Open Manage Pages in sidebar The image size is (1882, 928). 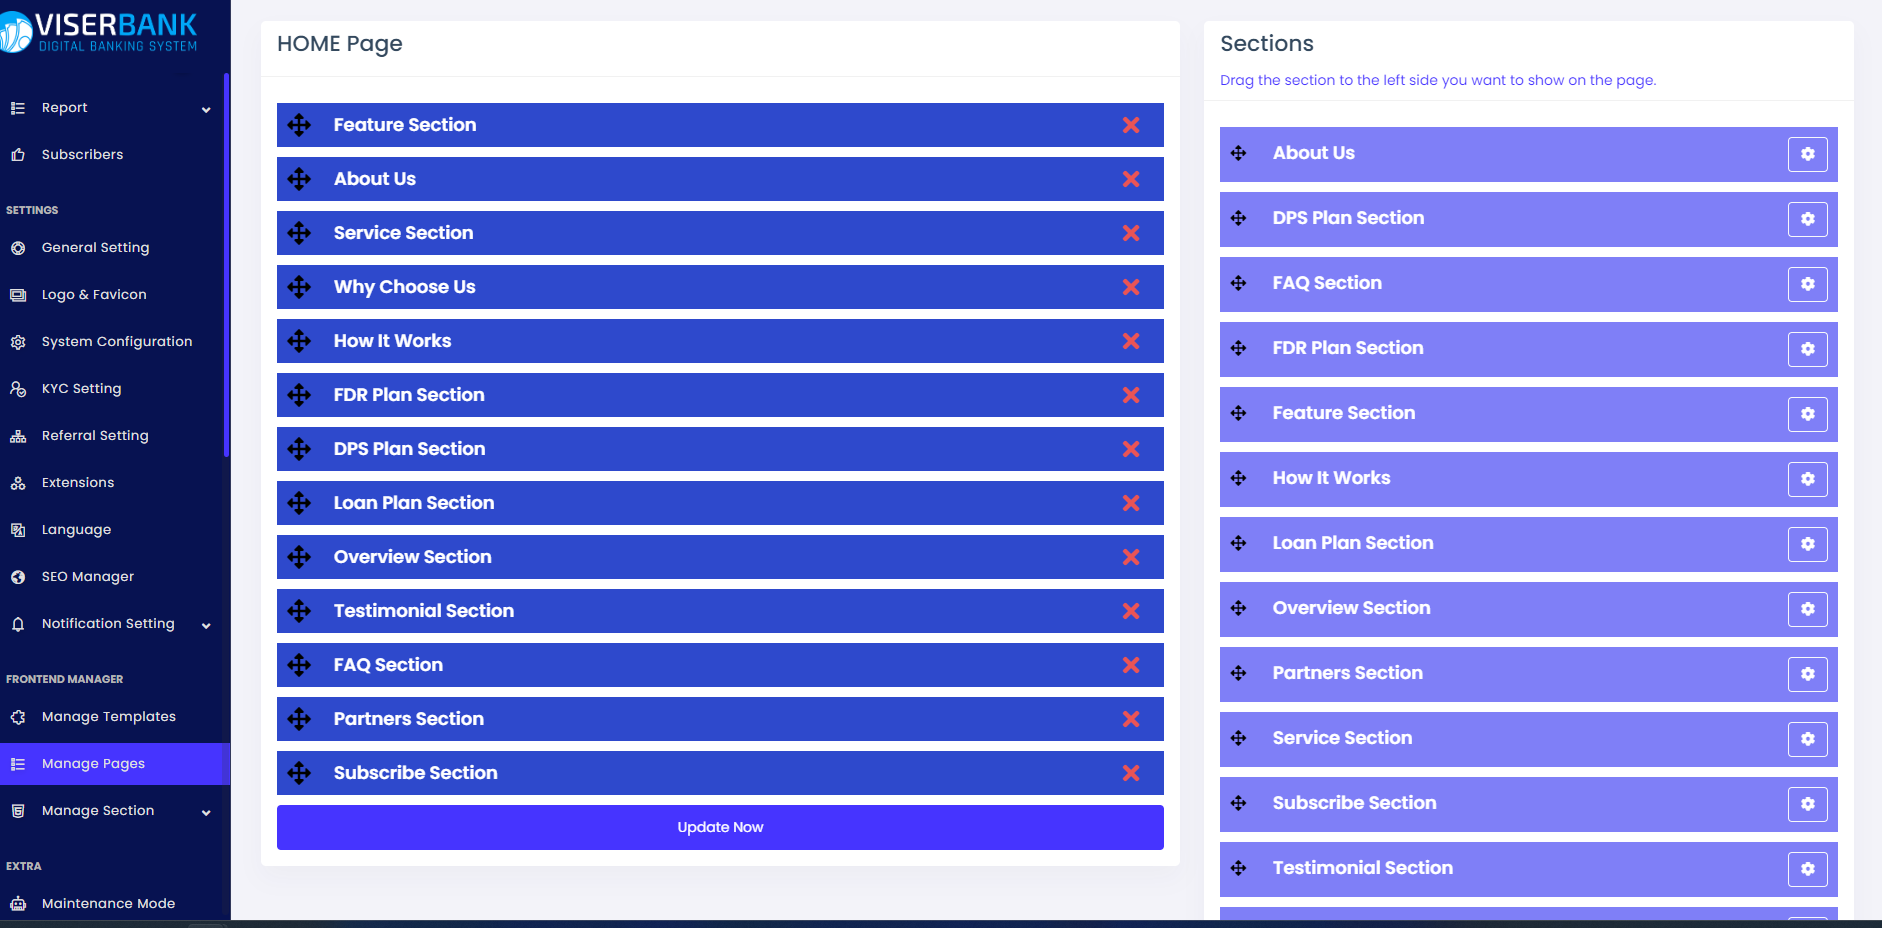click(x=93, y=764)
